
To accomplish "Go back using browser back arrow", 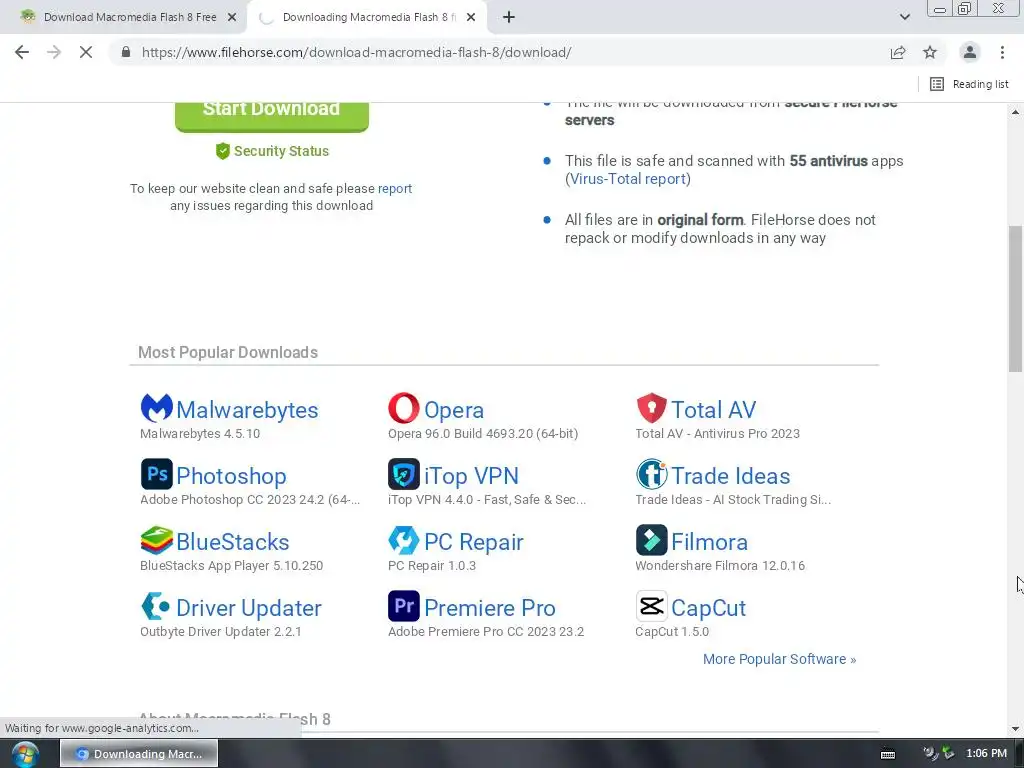I will (22, 52).
